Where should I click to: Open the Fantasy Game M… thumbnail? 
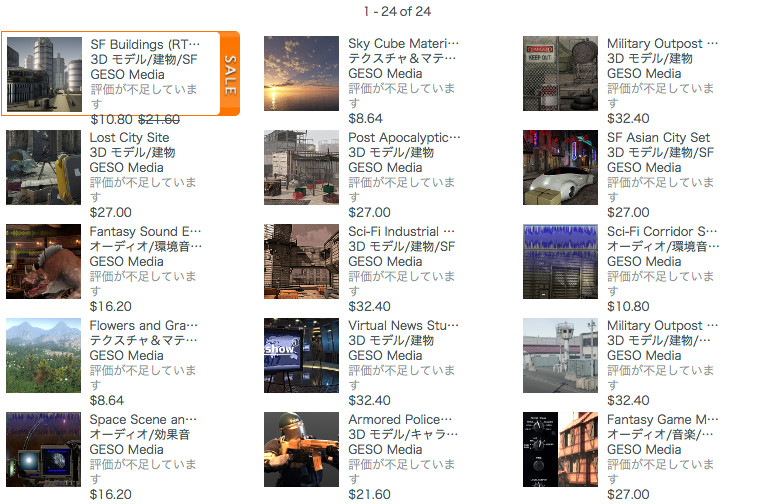tap(560, 449)
